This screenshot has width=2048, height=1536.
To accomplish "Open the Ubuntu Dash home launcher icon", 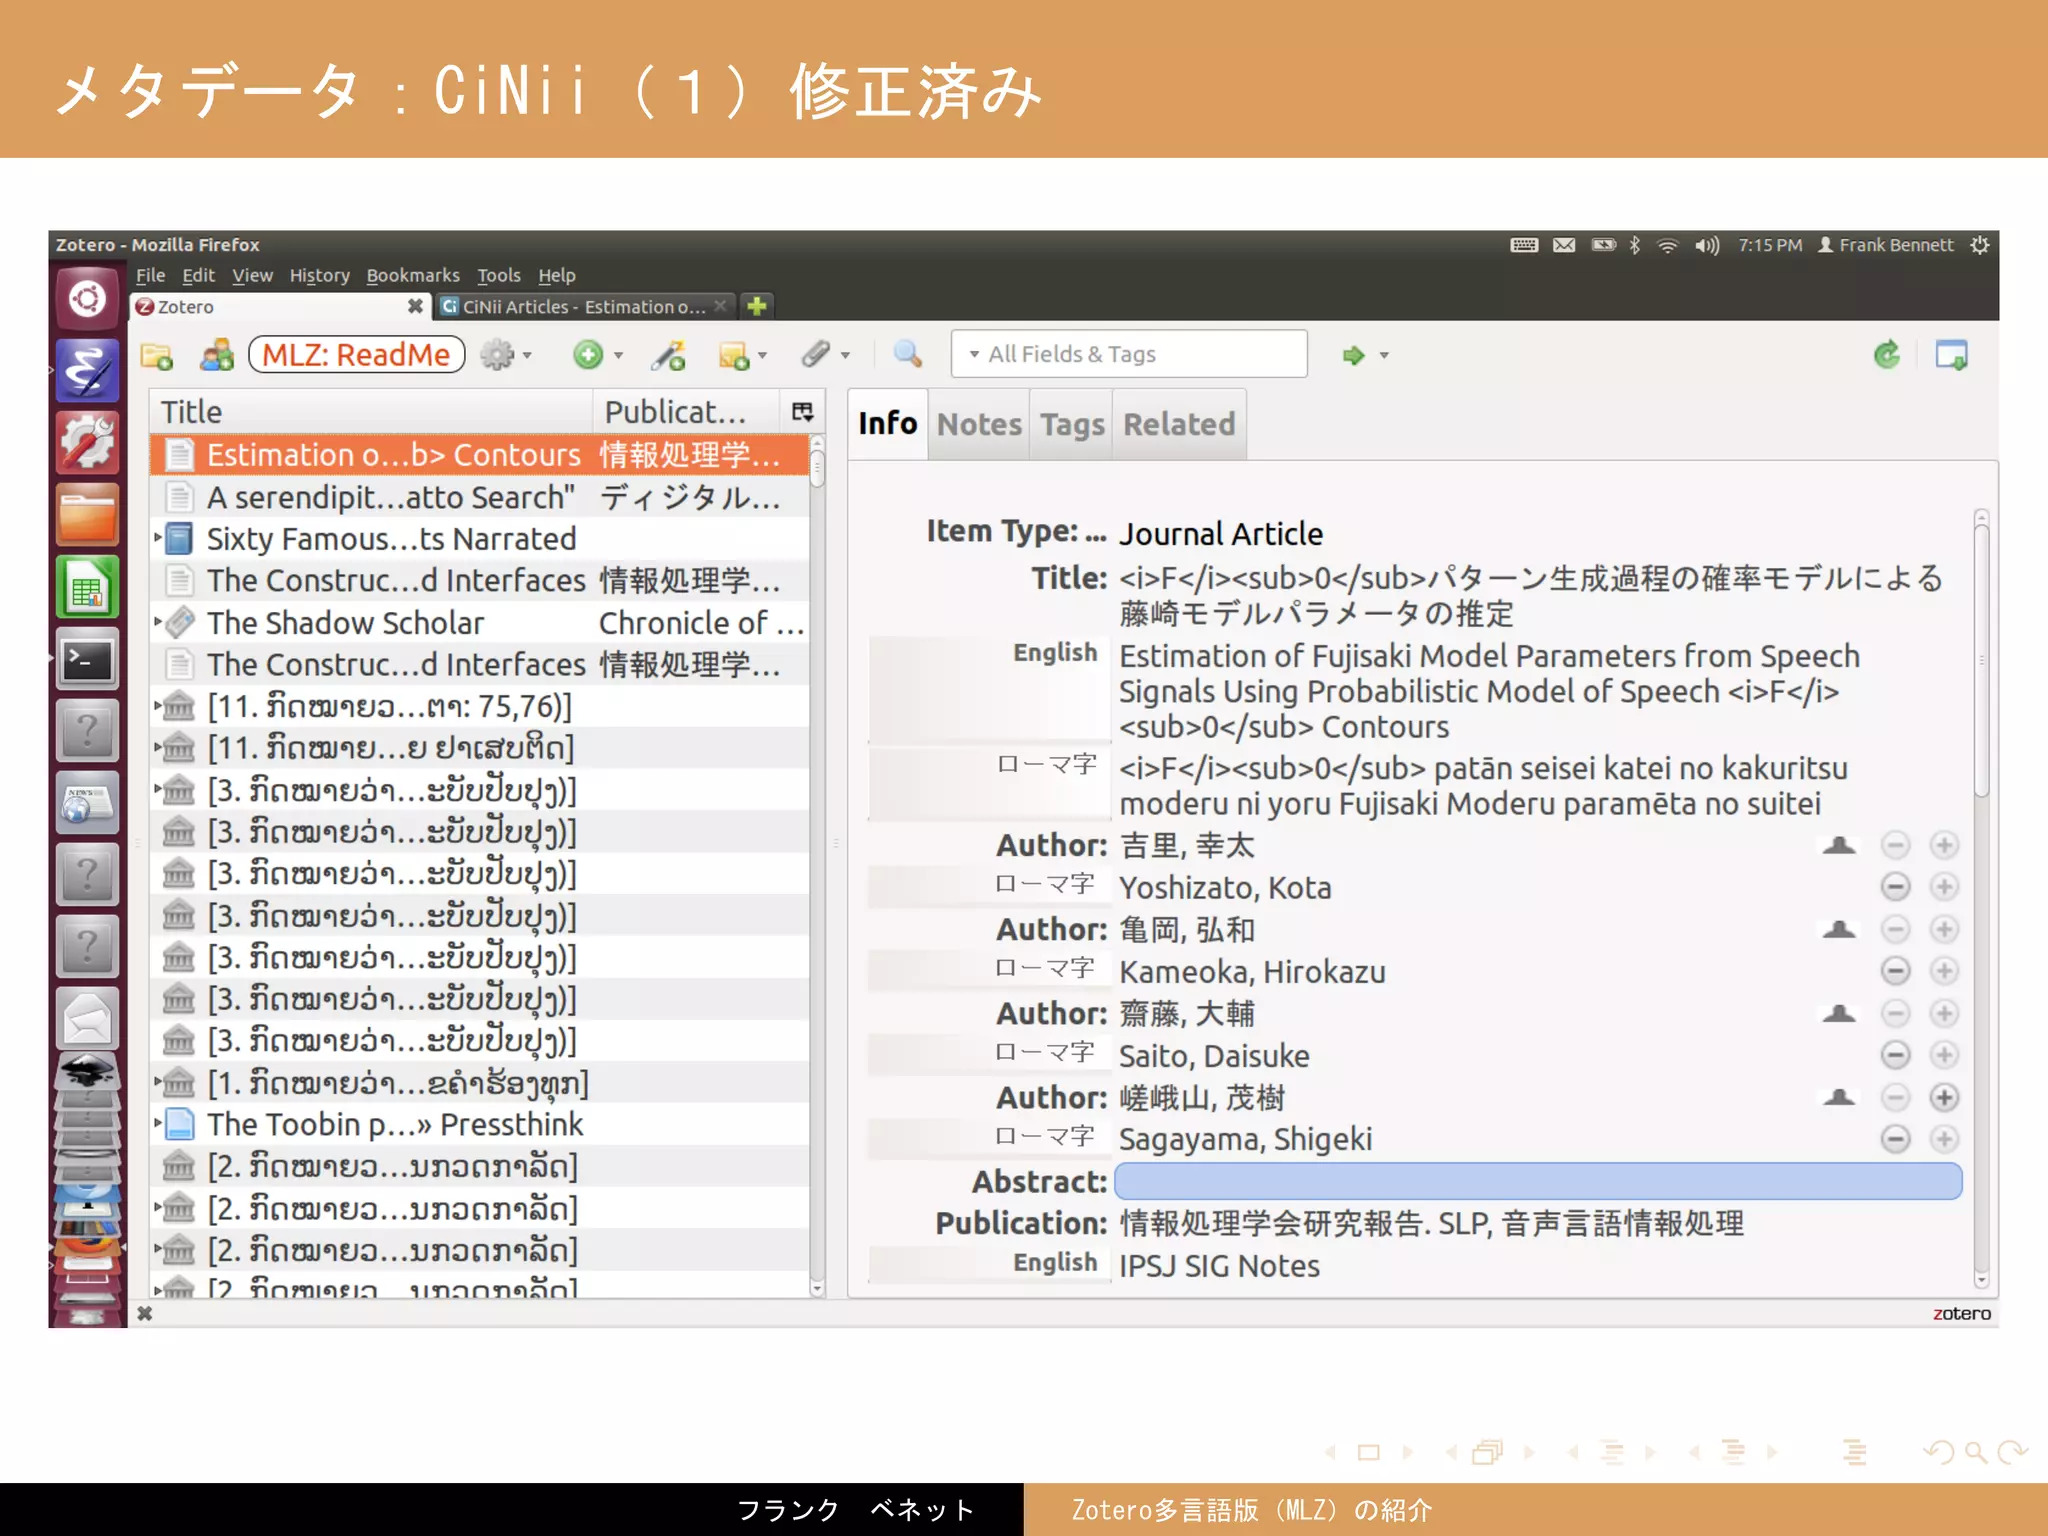I will [87, 298].
